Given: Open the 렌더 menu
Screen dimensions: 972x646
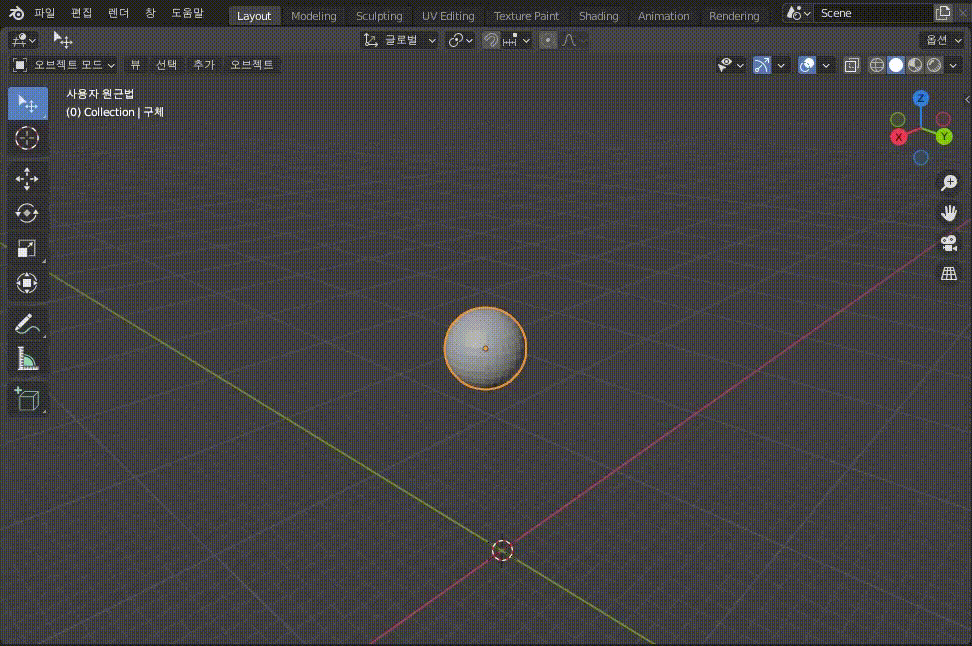Looking at the screenshot, I should click(x=118, y=13).
